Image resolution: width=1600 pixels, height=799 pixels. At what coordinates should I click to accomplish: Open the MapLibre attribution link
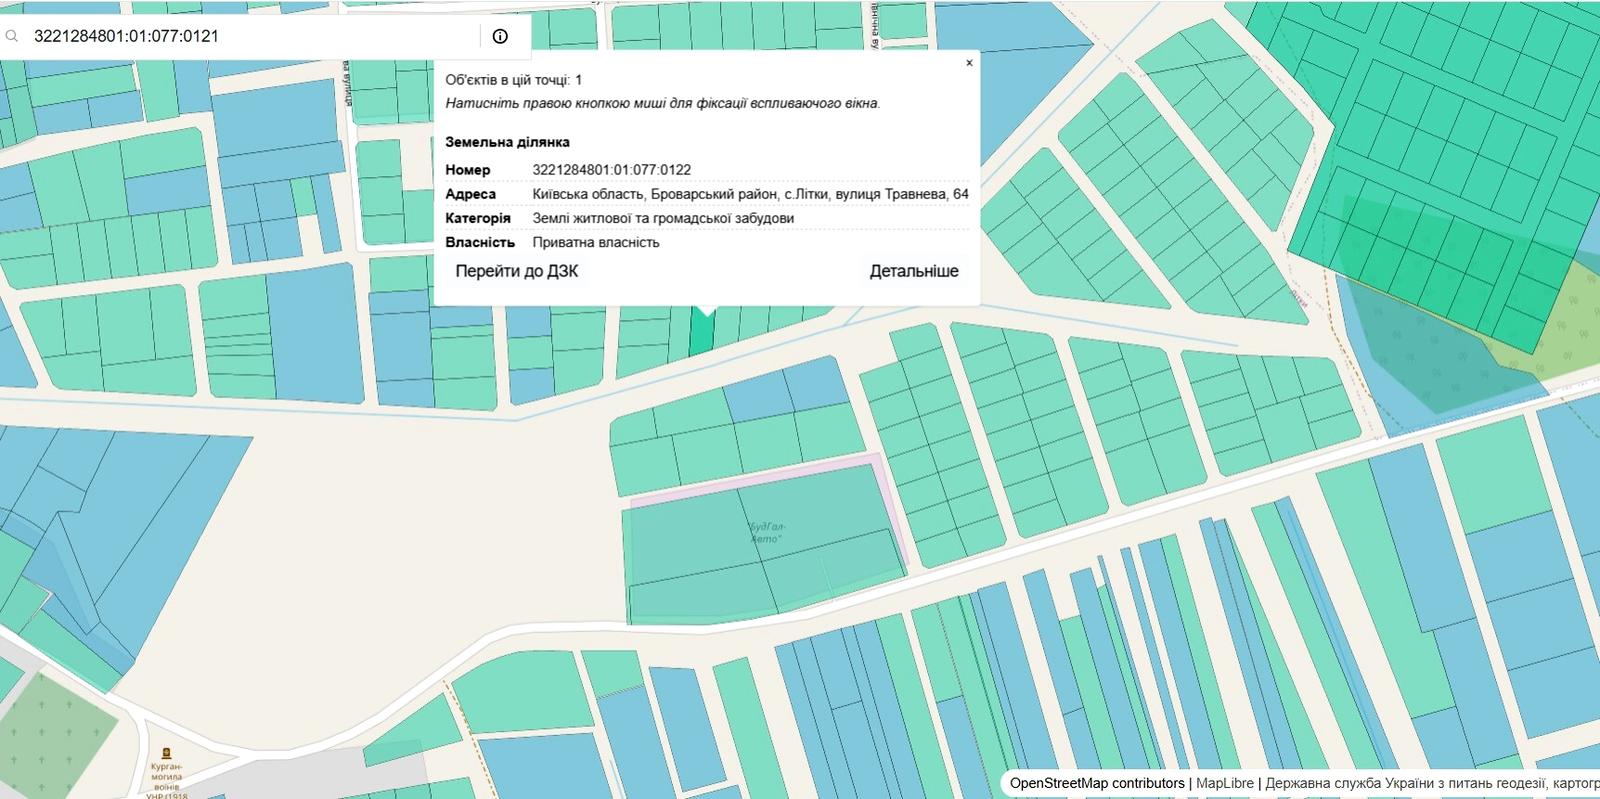point(1224,783)
